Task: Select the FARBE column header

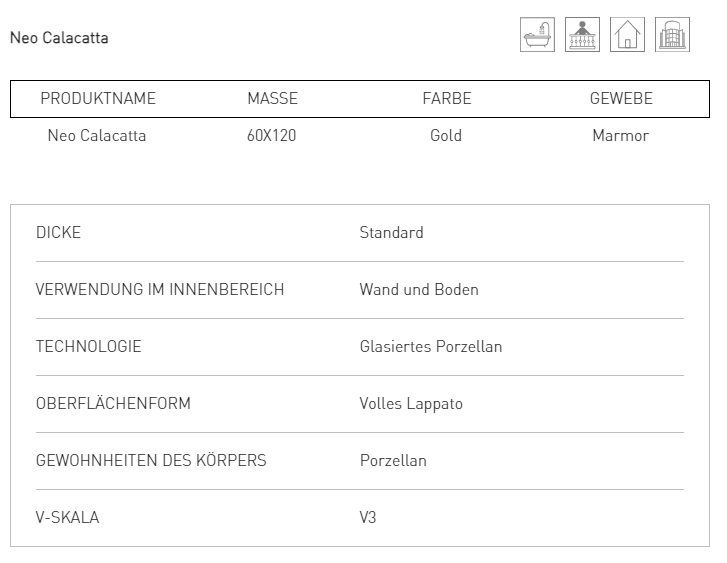Action: click(x=447, y=98)
